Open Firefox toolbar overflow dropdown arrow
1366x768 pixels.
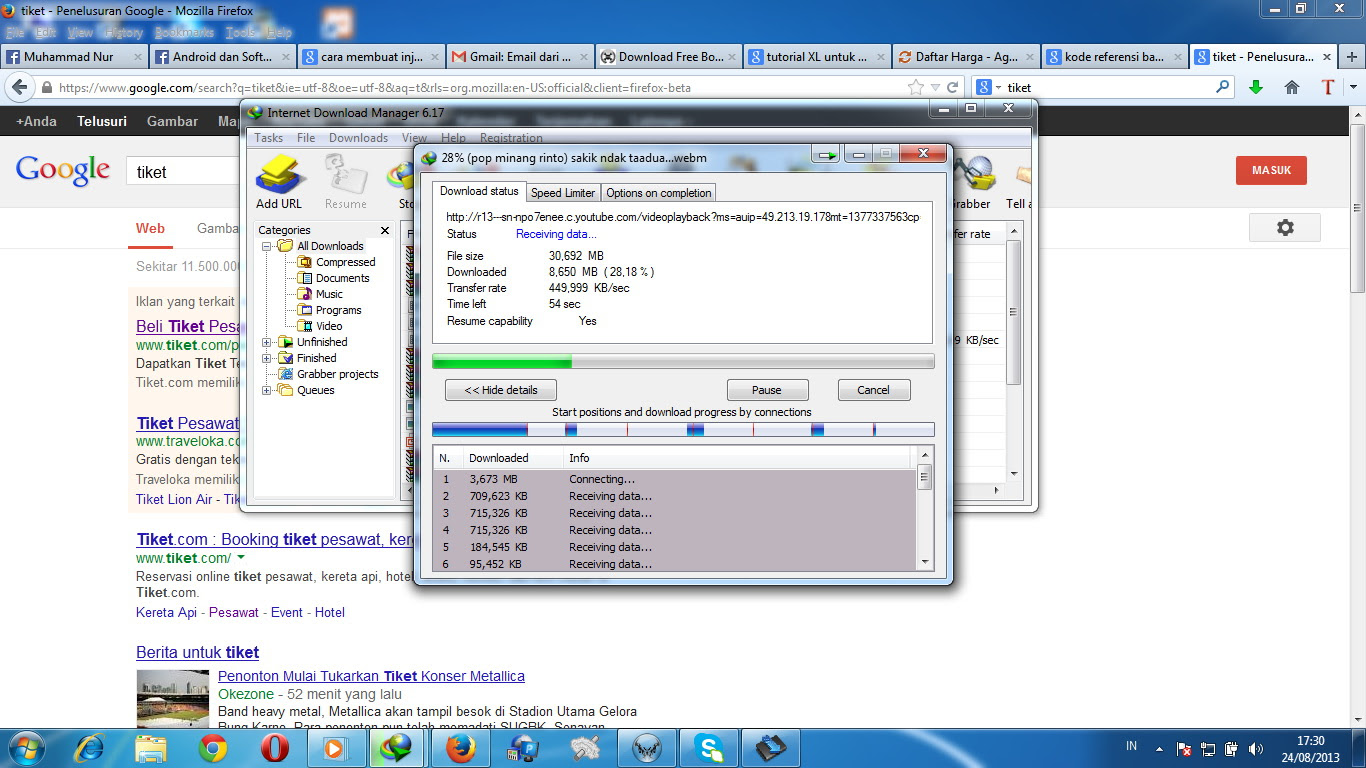click(1353, 87)
